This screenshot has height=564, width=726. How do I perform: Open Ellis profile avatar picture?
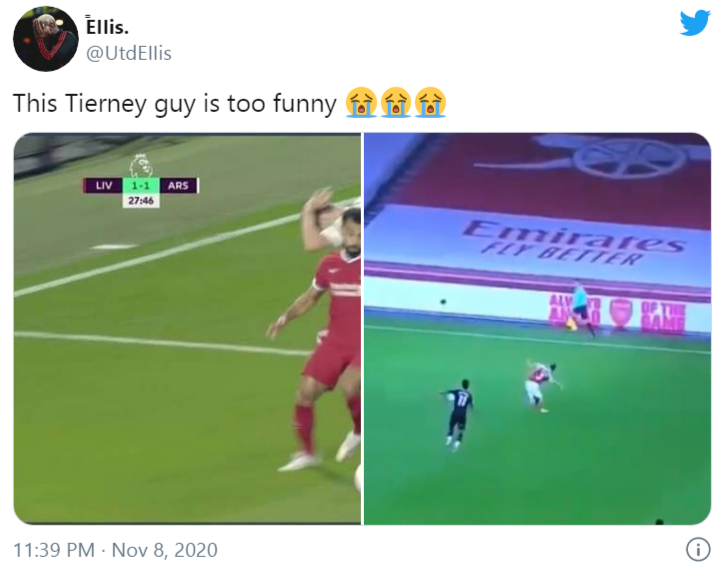click(46, 39)
